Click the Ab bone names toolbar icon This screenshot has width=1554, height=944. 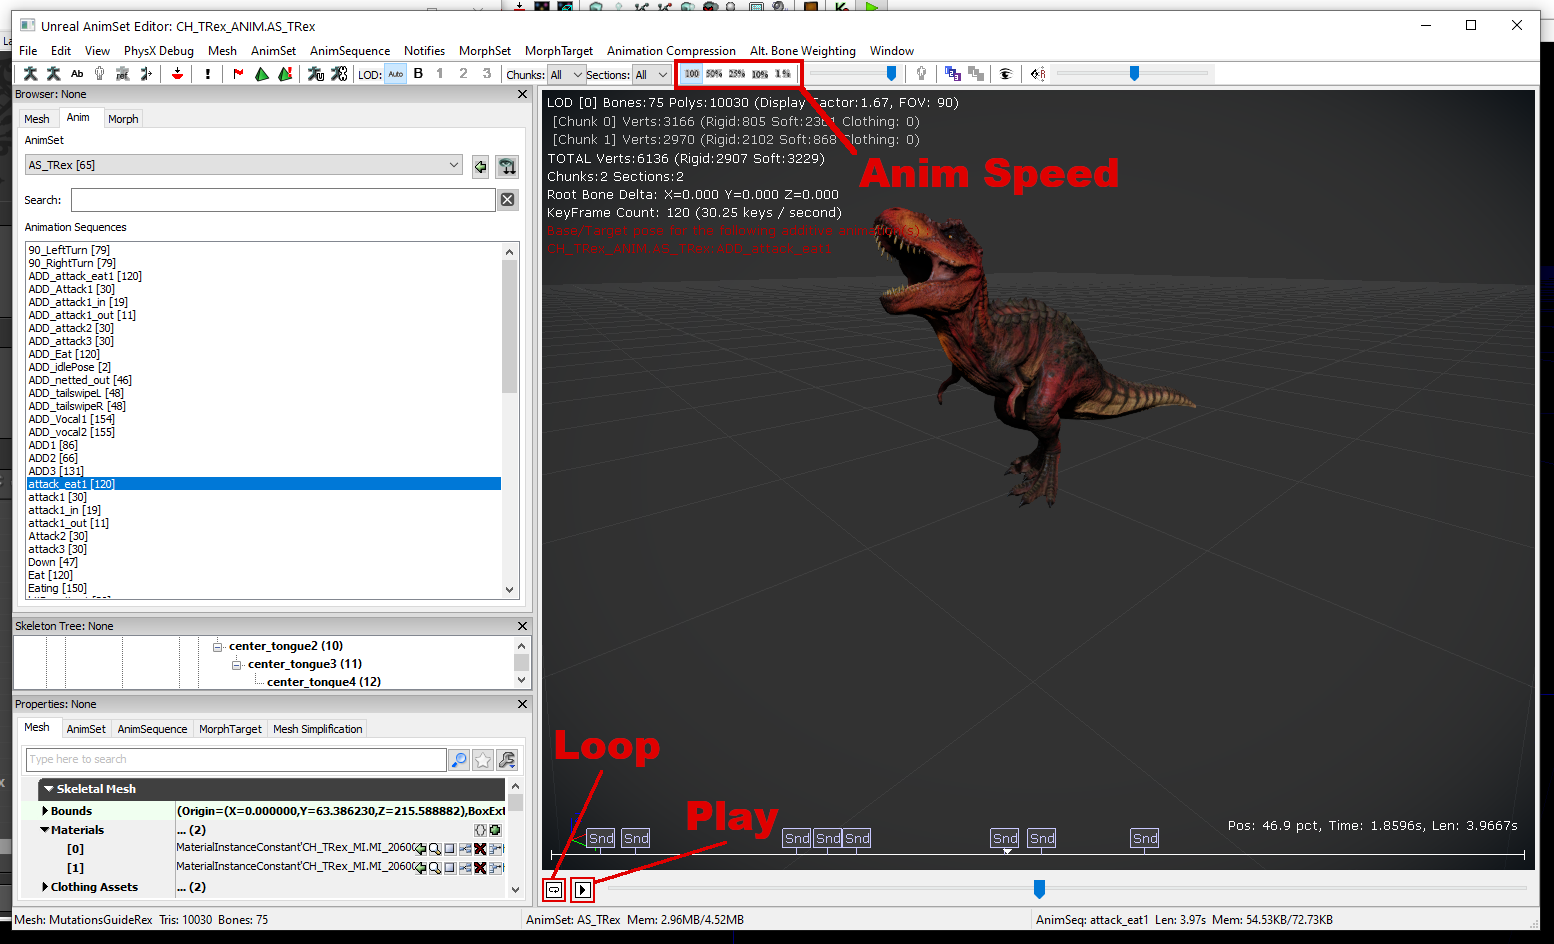coord(77,73)
